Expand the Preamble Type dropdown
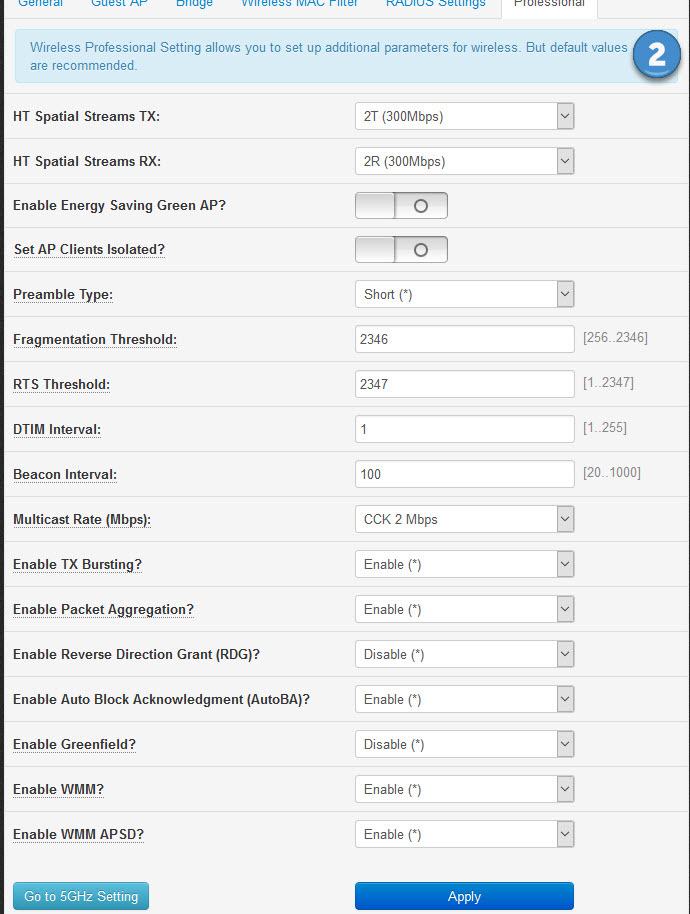The image size is (690, 914). click(x=464, y=294)
